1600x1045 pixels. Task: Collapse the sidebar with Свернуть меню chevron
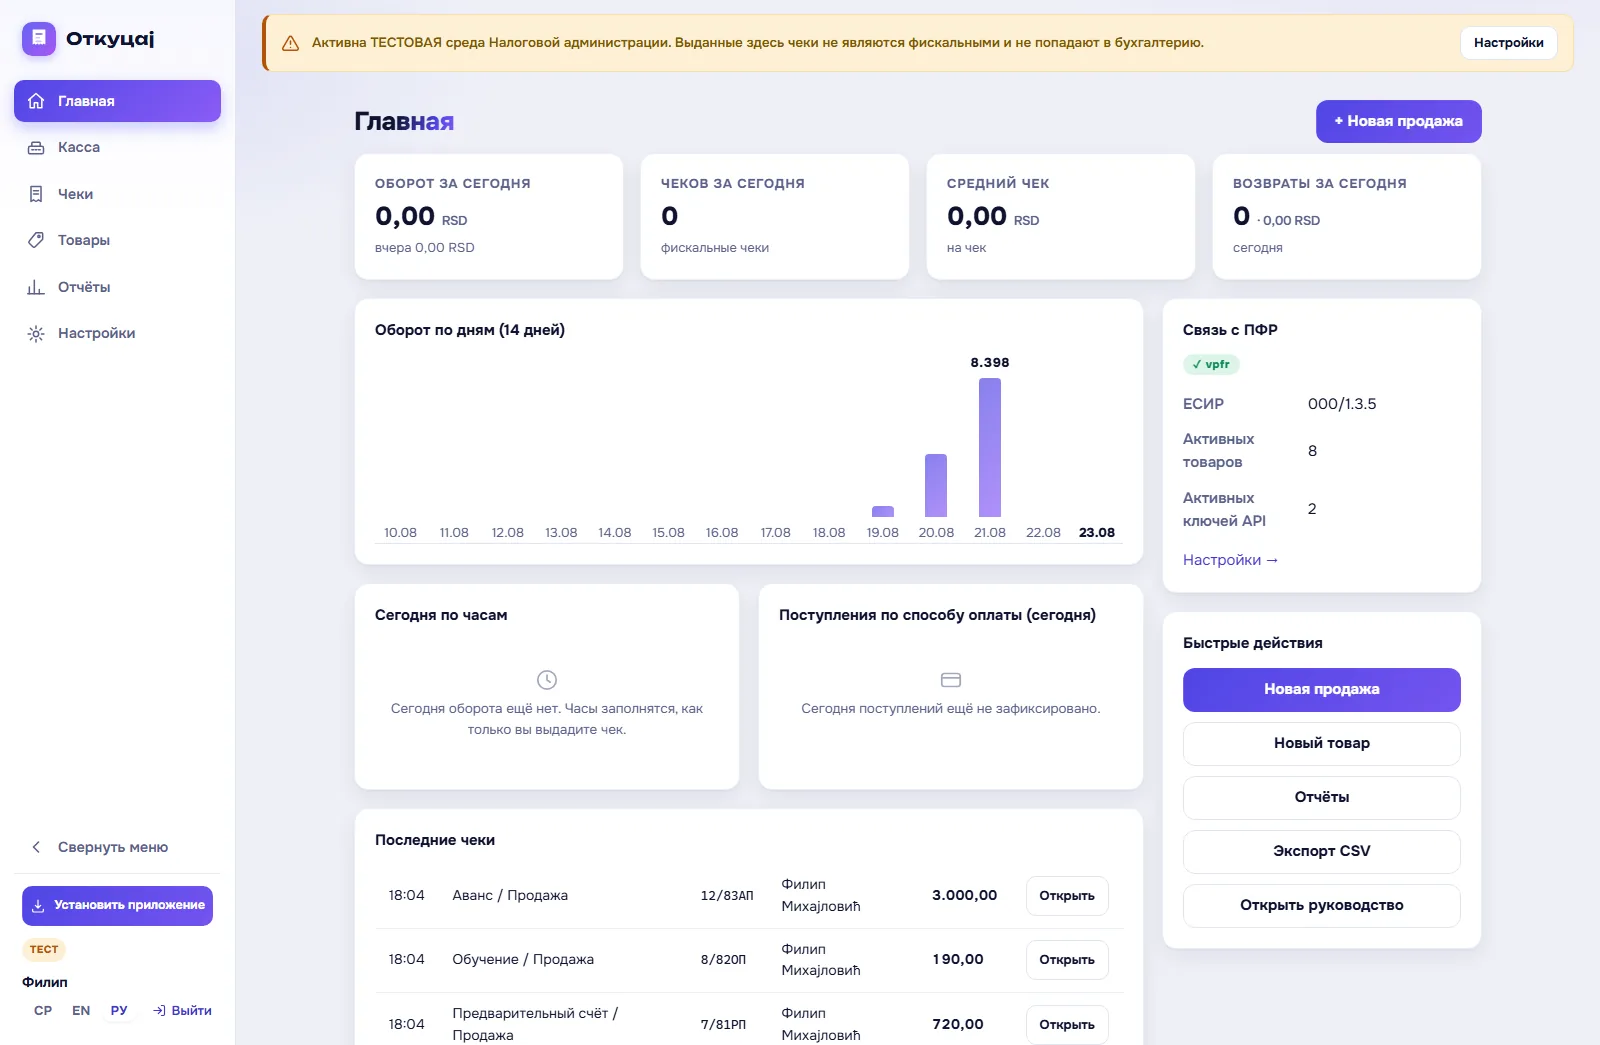pos(36,847)
